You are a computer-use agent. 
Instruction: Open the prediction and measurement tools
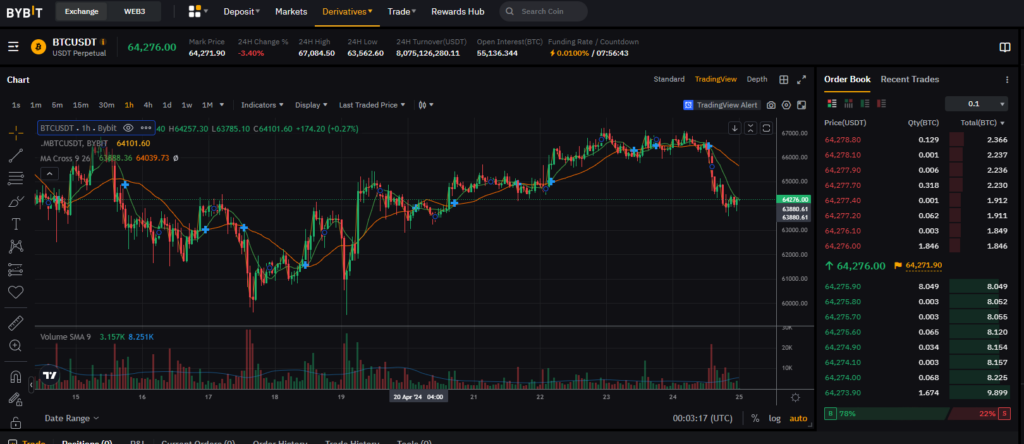click(x=16, y=269)
